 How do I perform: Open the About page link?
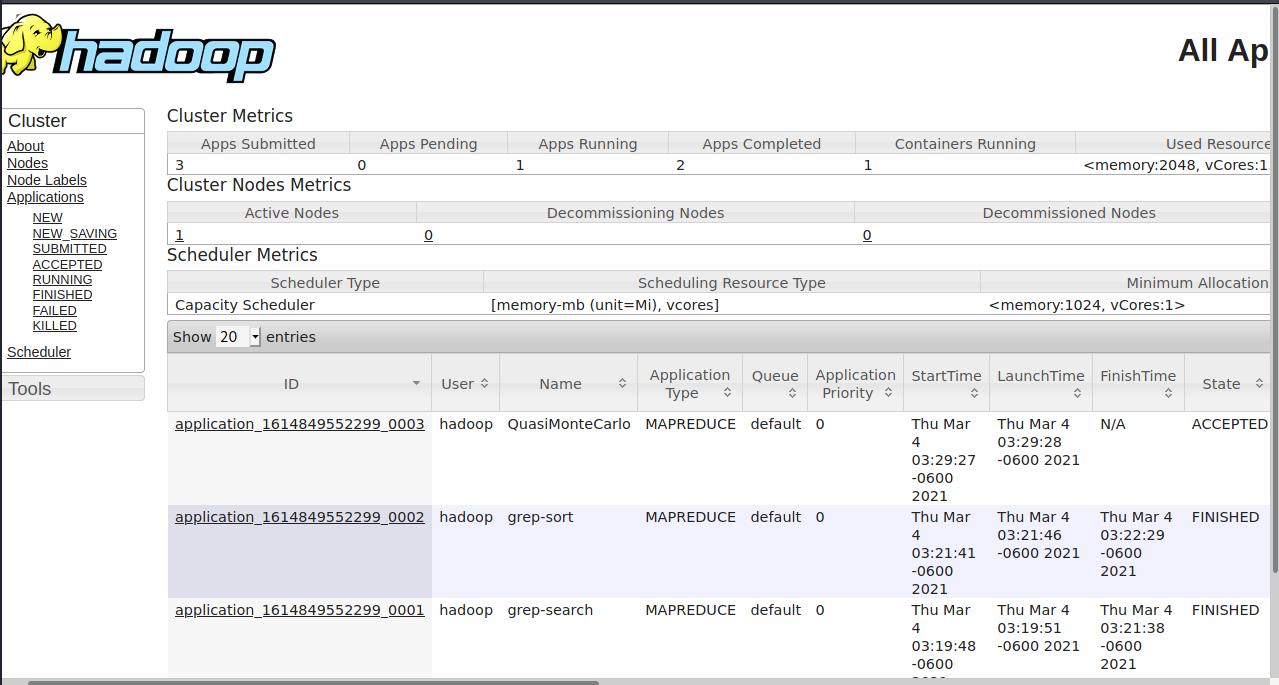click(25, 146)
